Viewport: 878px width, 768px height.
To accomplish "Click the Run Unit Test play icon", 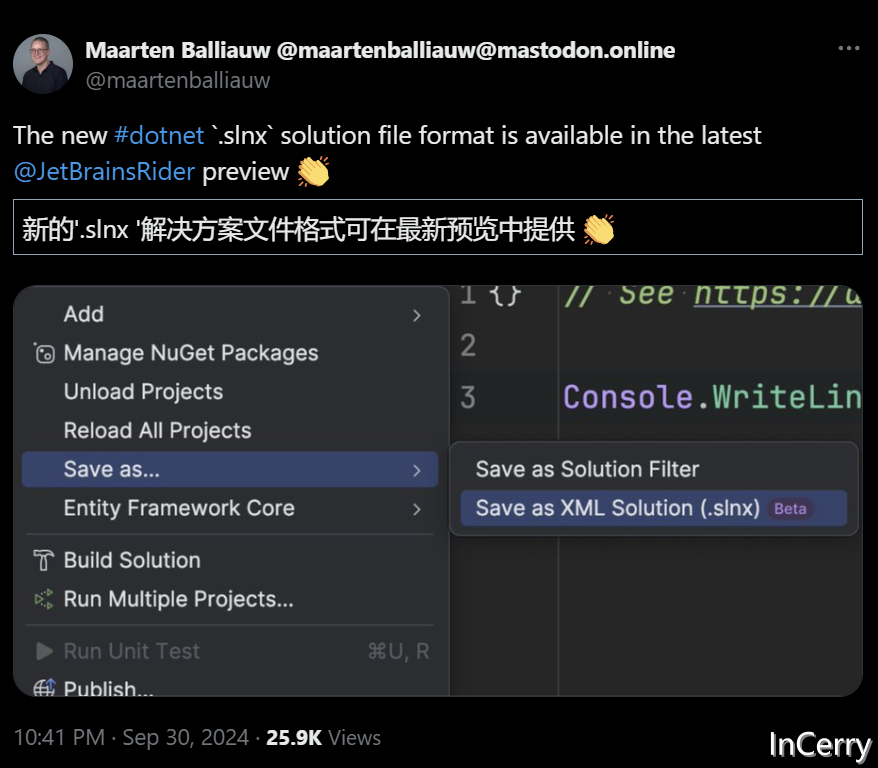I will click(44, 651).
